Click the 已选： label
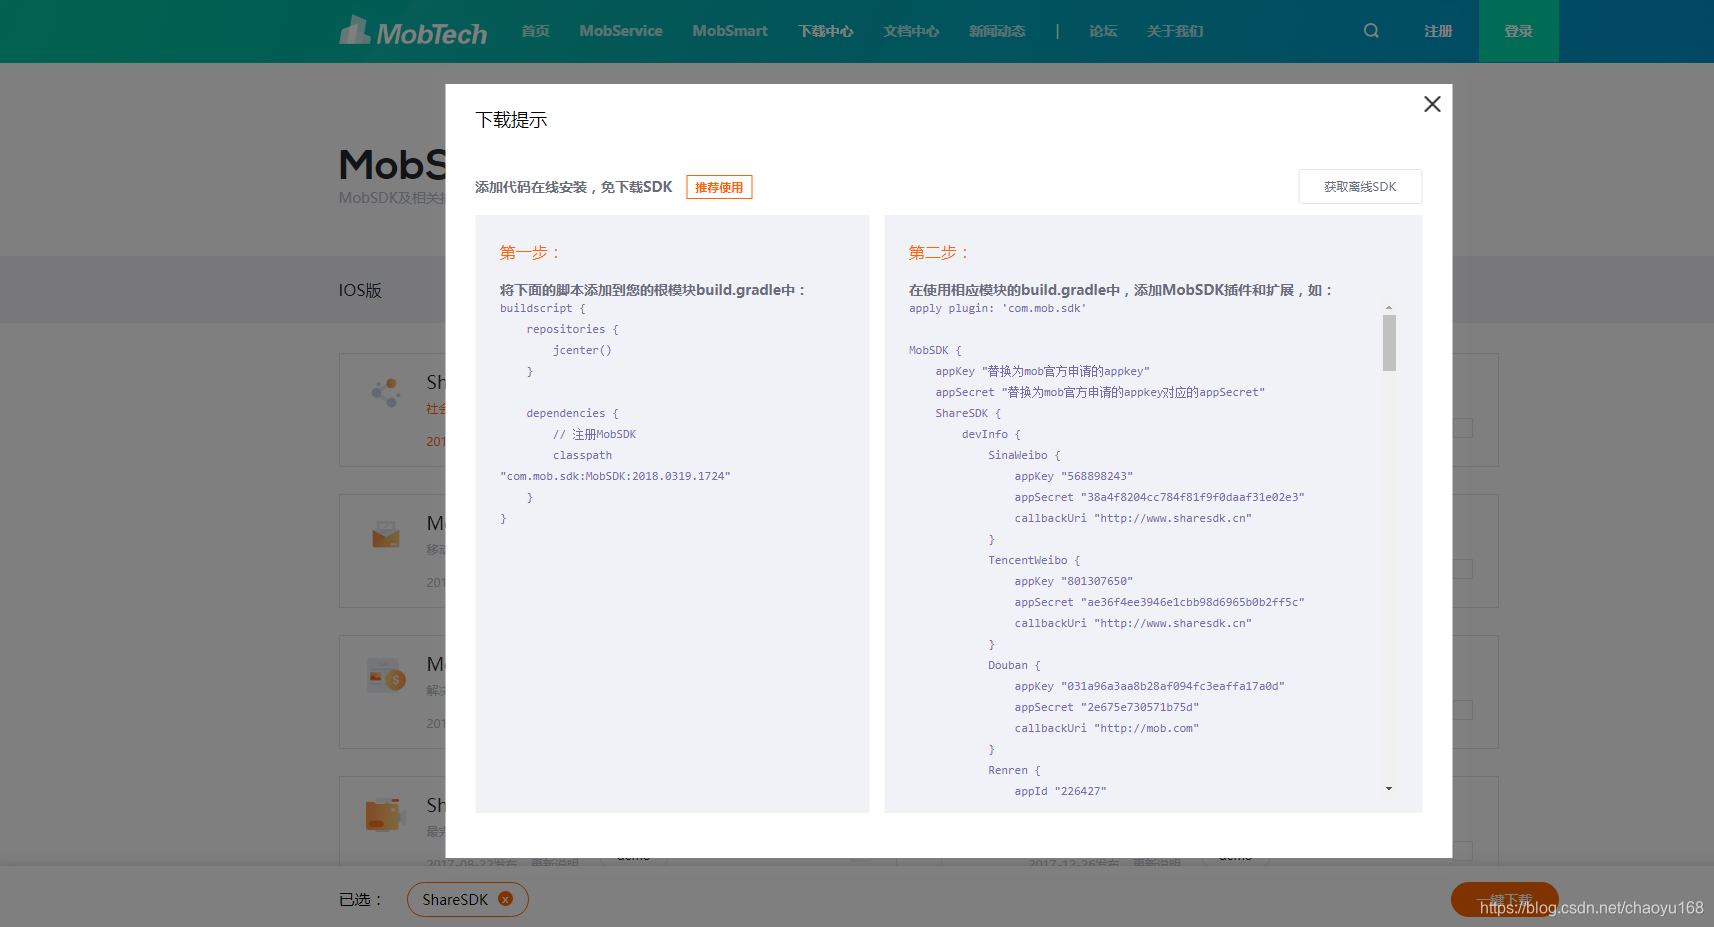The width and height of the screenshot is (1714, 927). (x=361, y=899)
